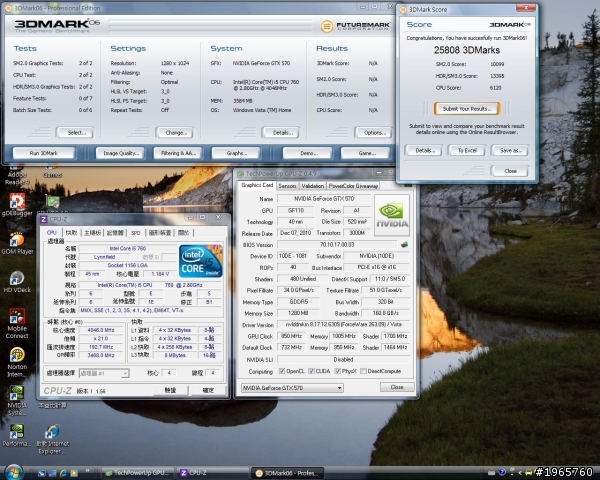Open Graphs... in 3DMark06
This screenshot has height=480, width=600.
click(x=236, y=153)
